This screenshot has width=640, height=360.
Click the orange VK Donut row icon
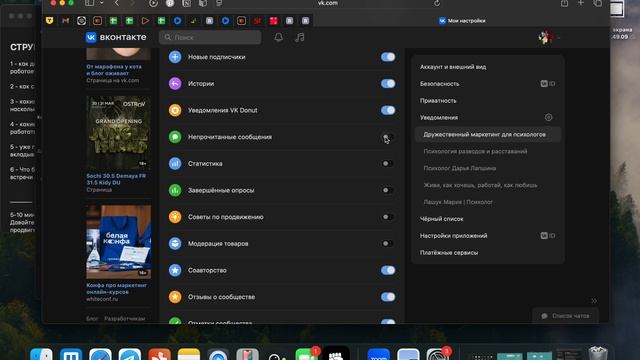[x=175, y=110]
